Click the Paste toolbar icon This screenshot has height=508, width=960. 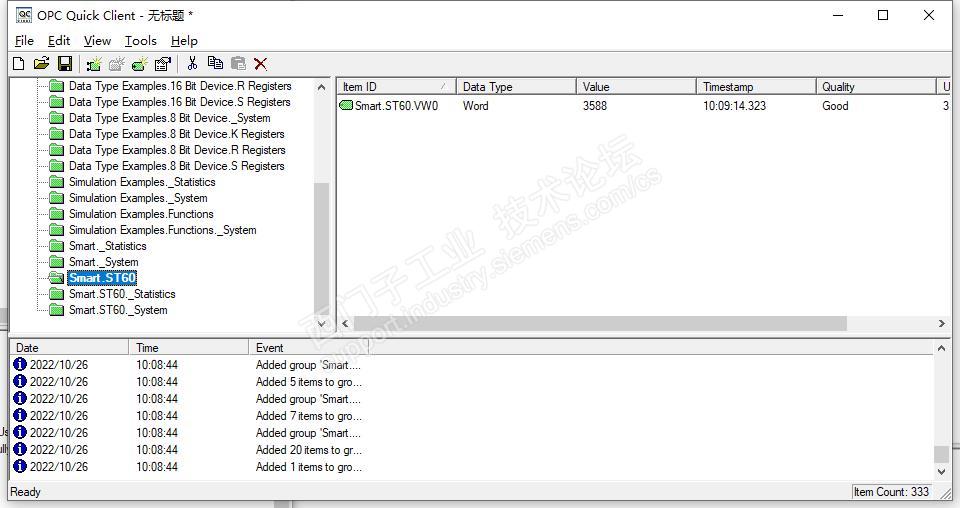click(x=238, y=63)
